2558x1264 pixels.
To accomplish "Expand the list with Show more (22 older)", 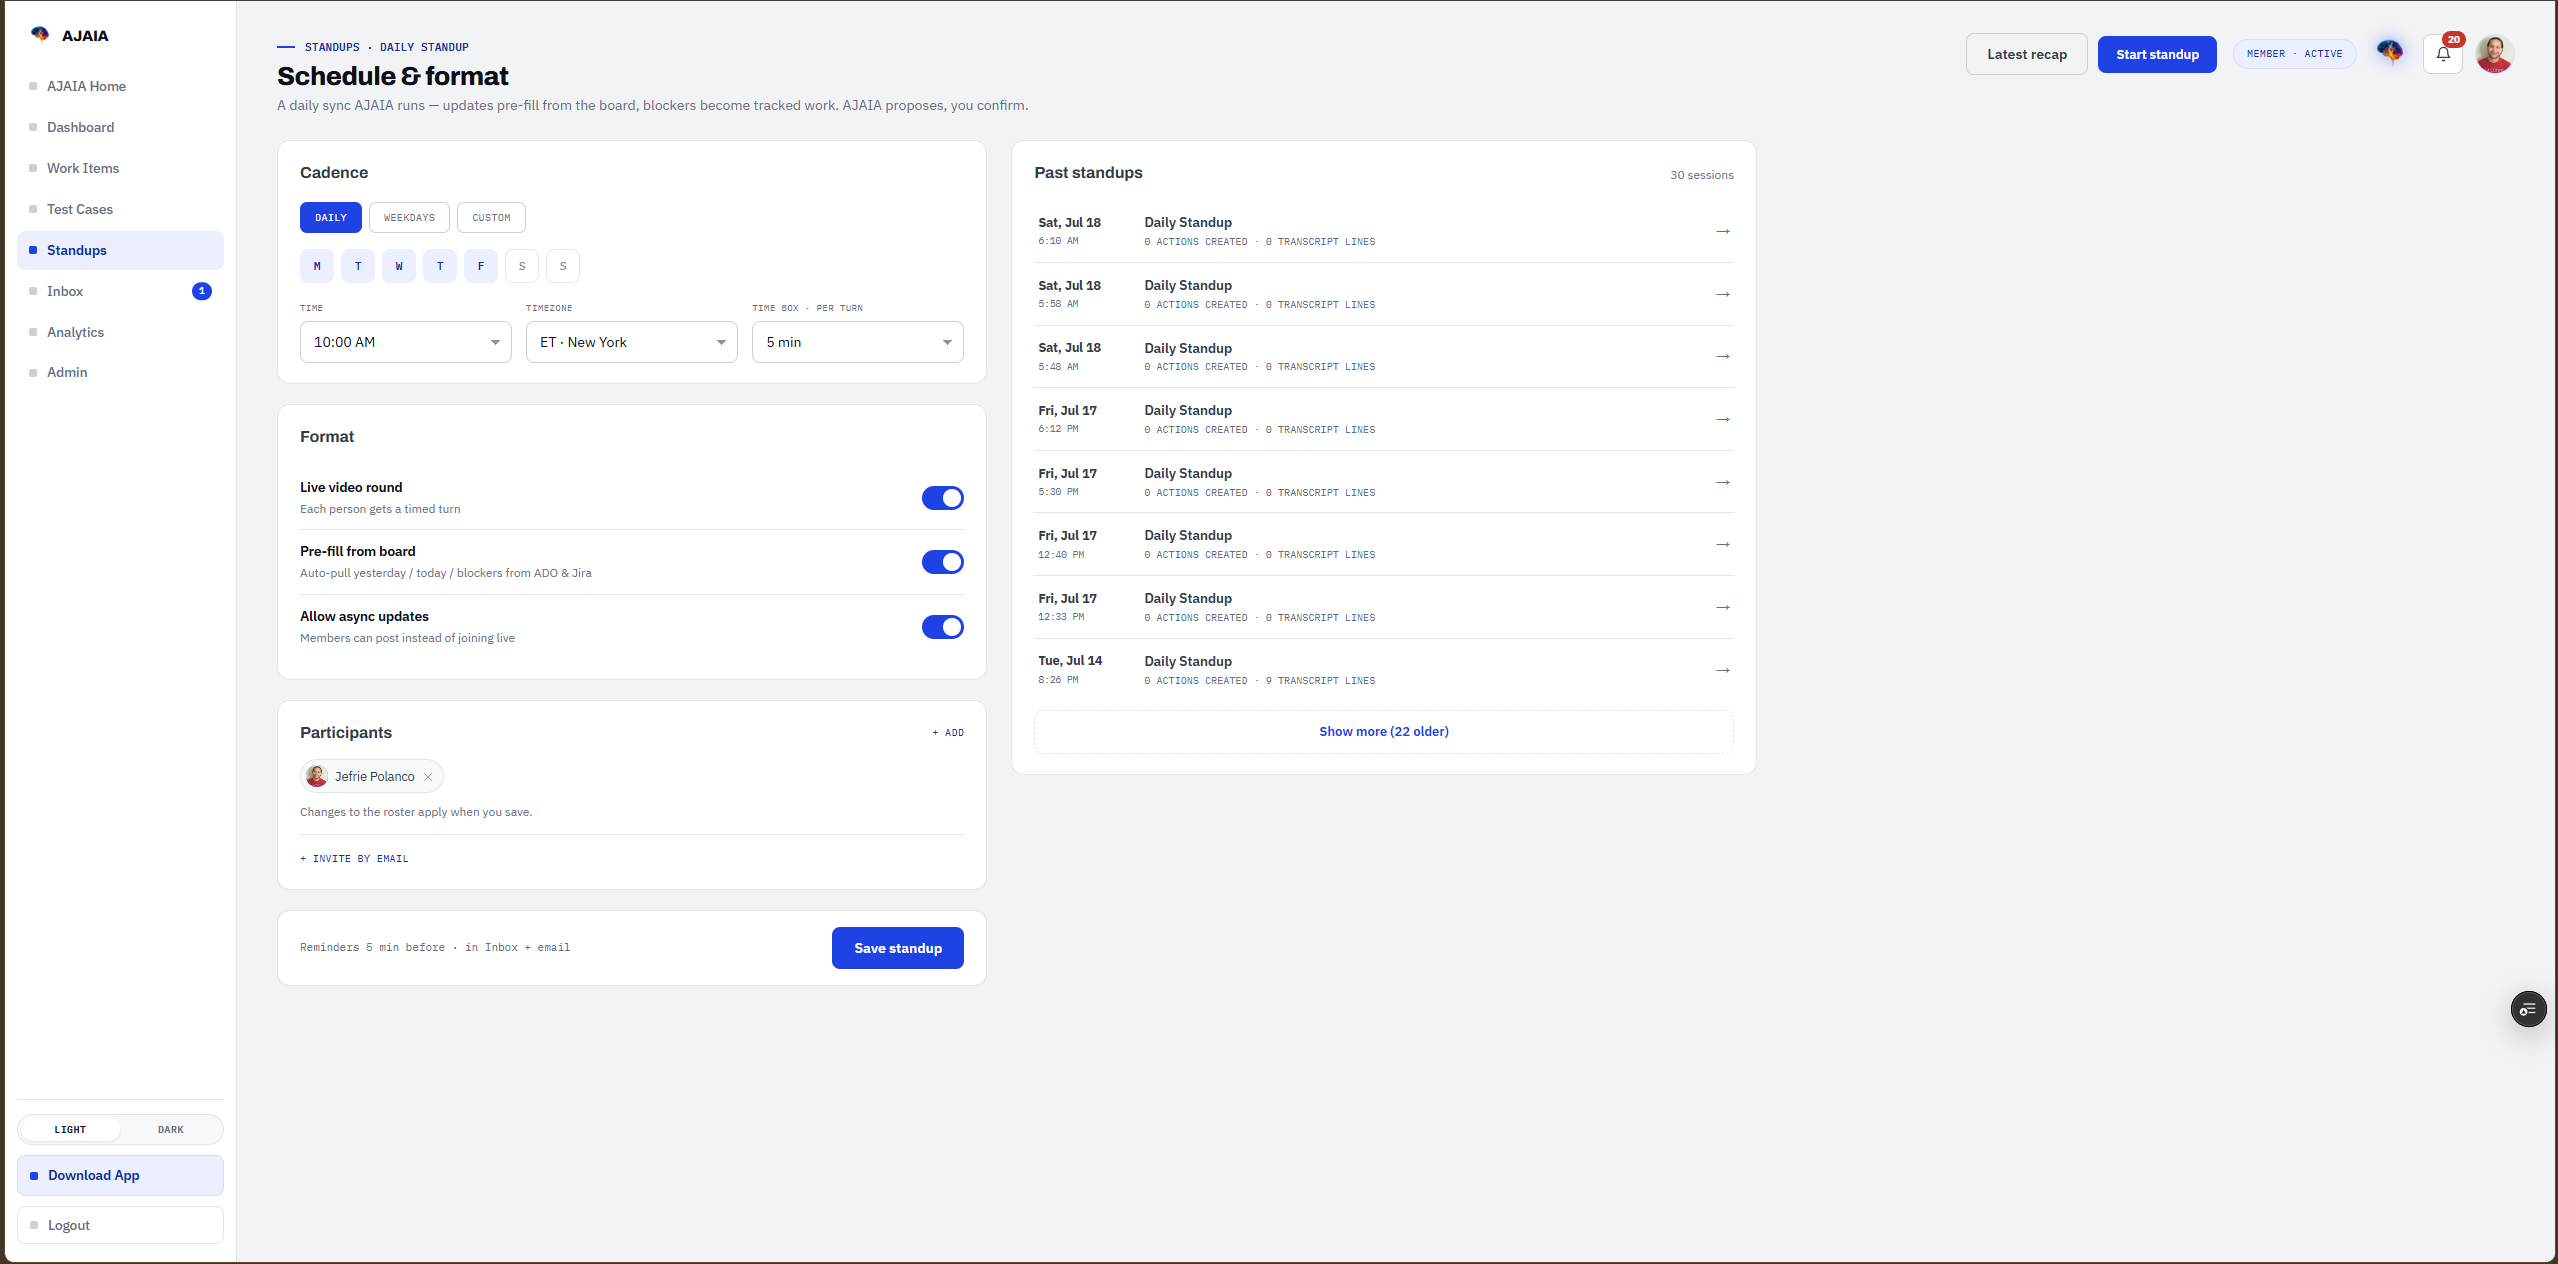I will coord(1383,732).
